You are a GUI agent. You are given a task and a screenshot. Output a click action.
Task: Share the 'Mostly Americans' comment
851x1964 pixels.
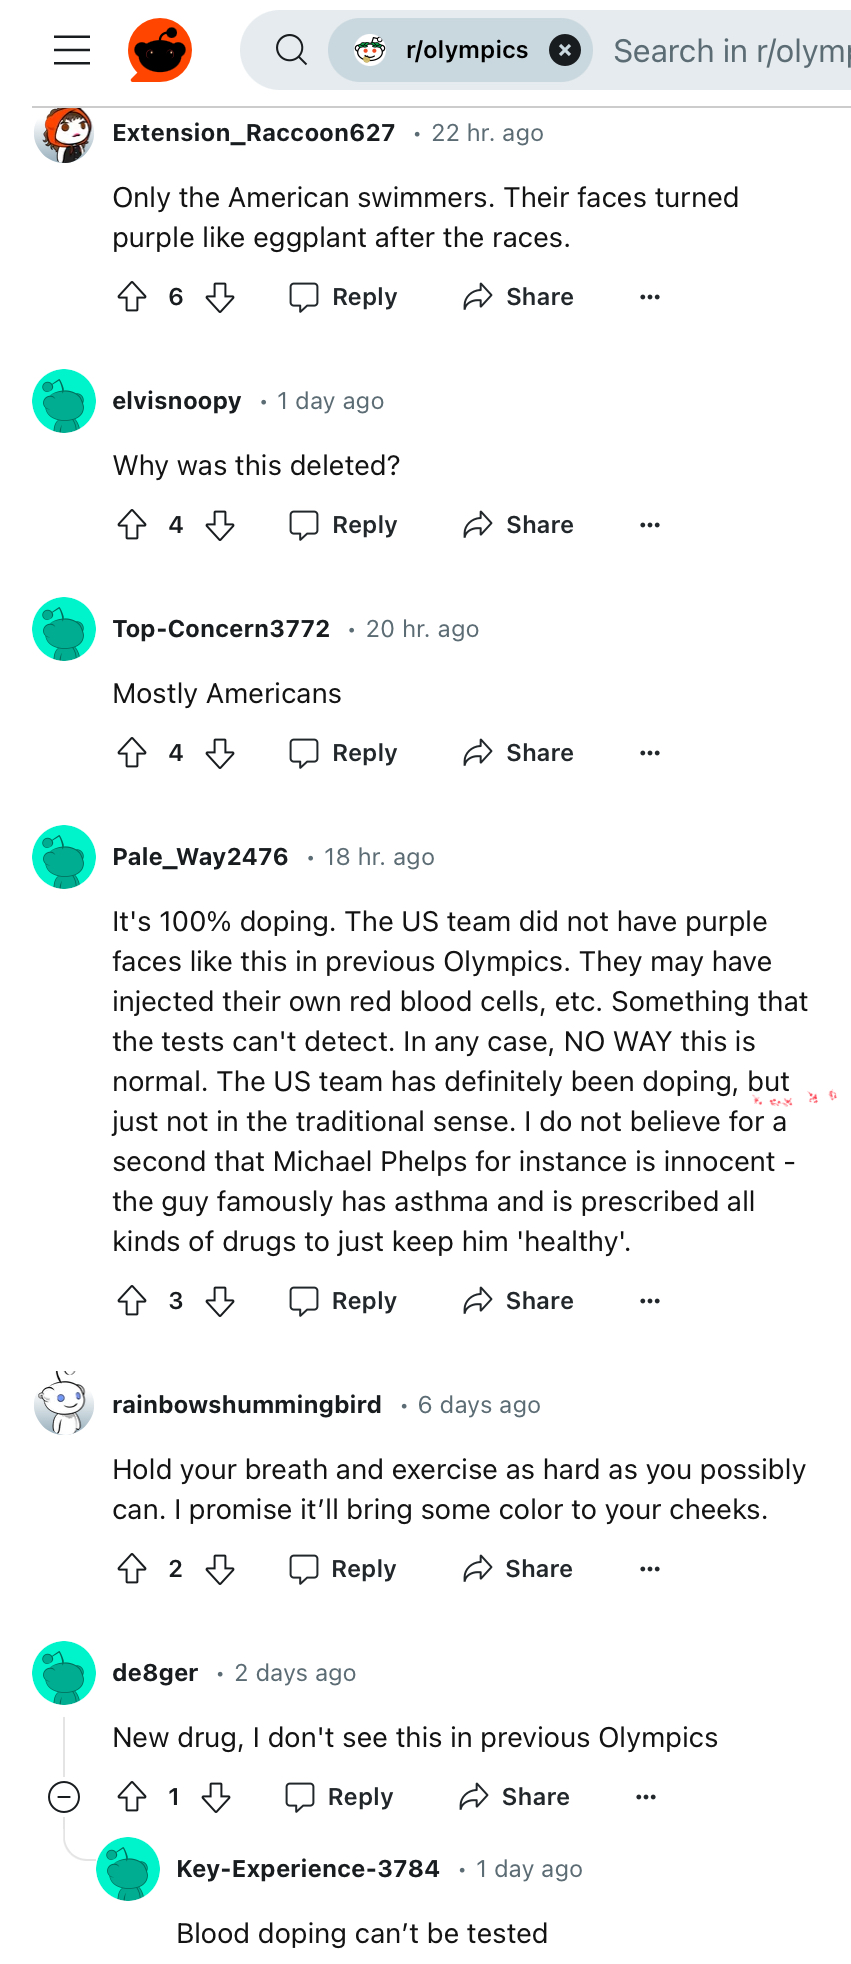(519, 753)
